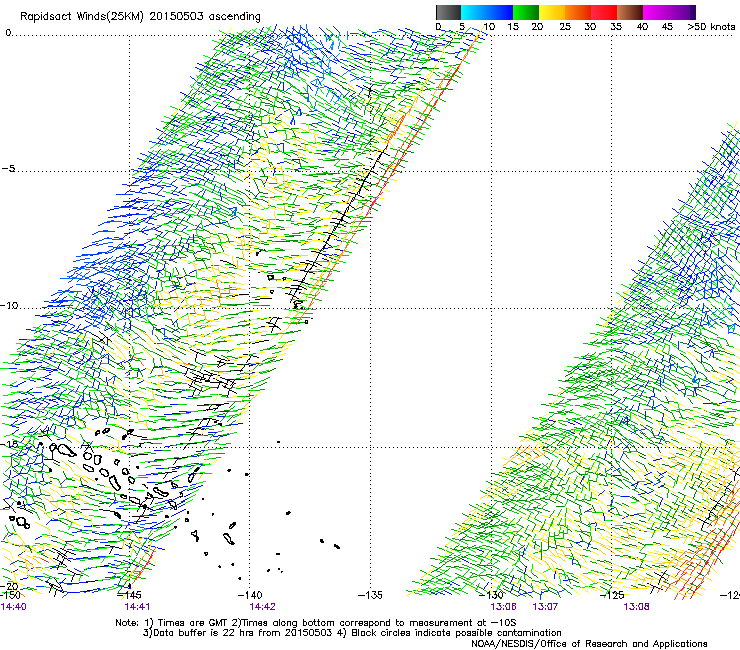Click the red 30-35 knots color swatch
This screenshot has height=650, width=740.
(604, 12)
